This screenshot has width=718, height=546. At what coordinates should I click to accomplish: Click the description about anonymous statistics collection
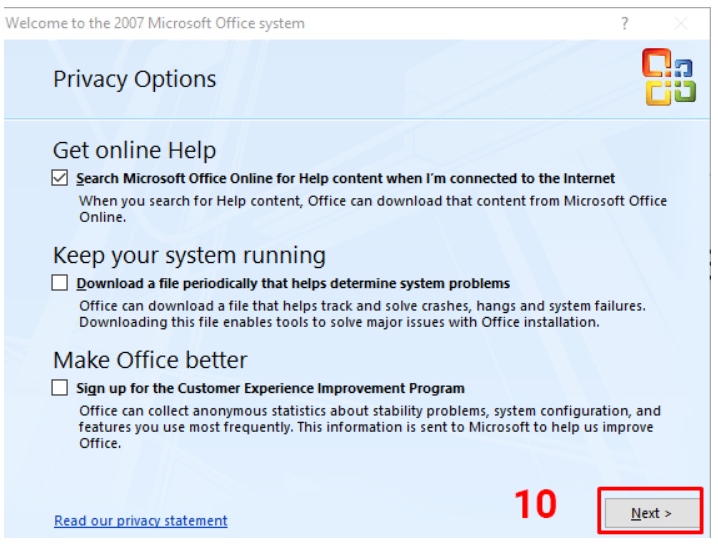(x=369, y=426)
